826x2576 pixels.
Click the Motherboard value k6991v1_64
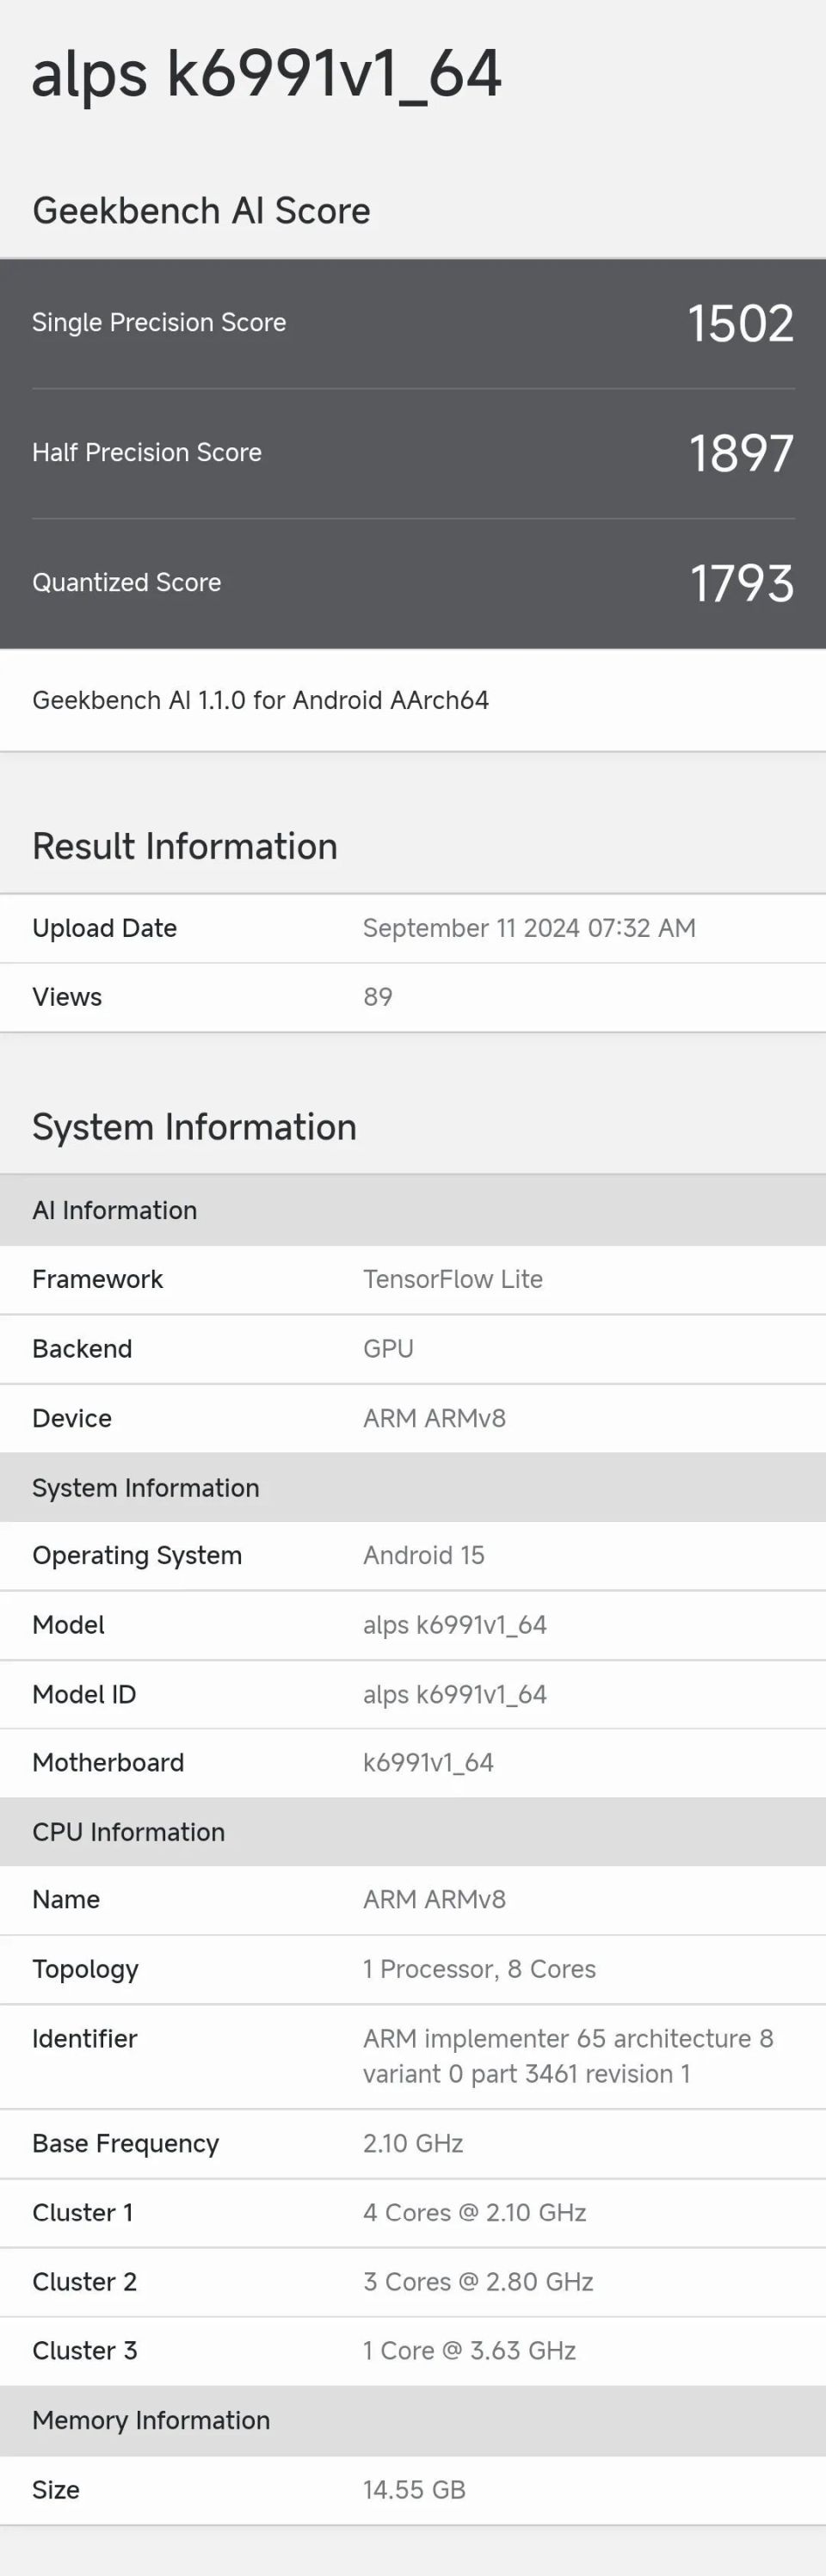point(428,1762)
